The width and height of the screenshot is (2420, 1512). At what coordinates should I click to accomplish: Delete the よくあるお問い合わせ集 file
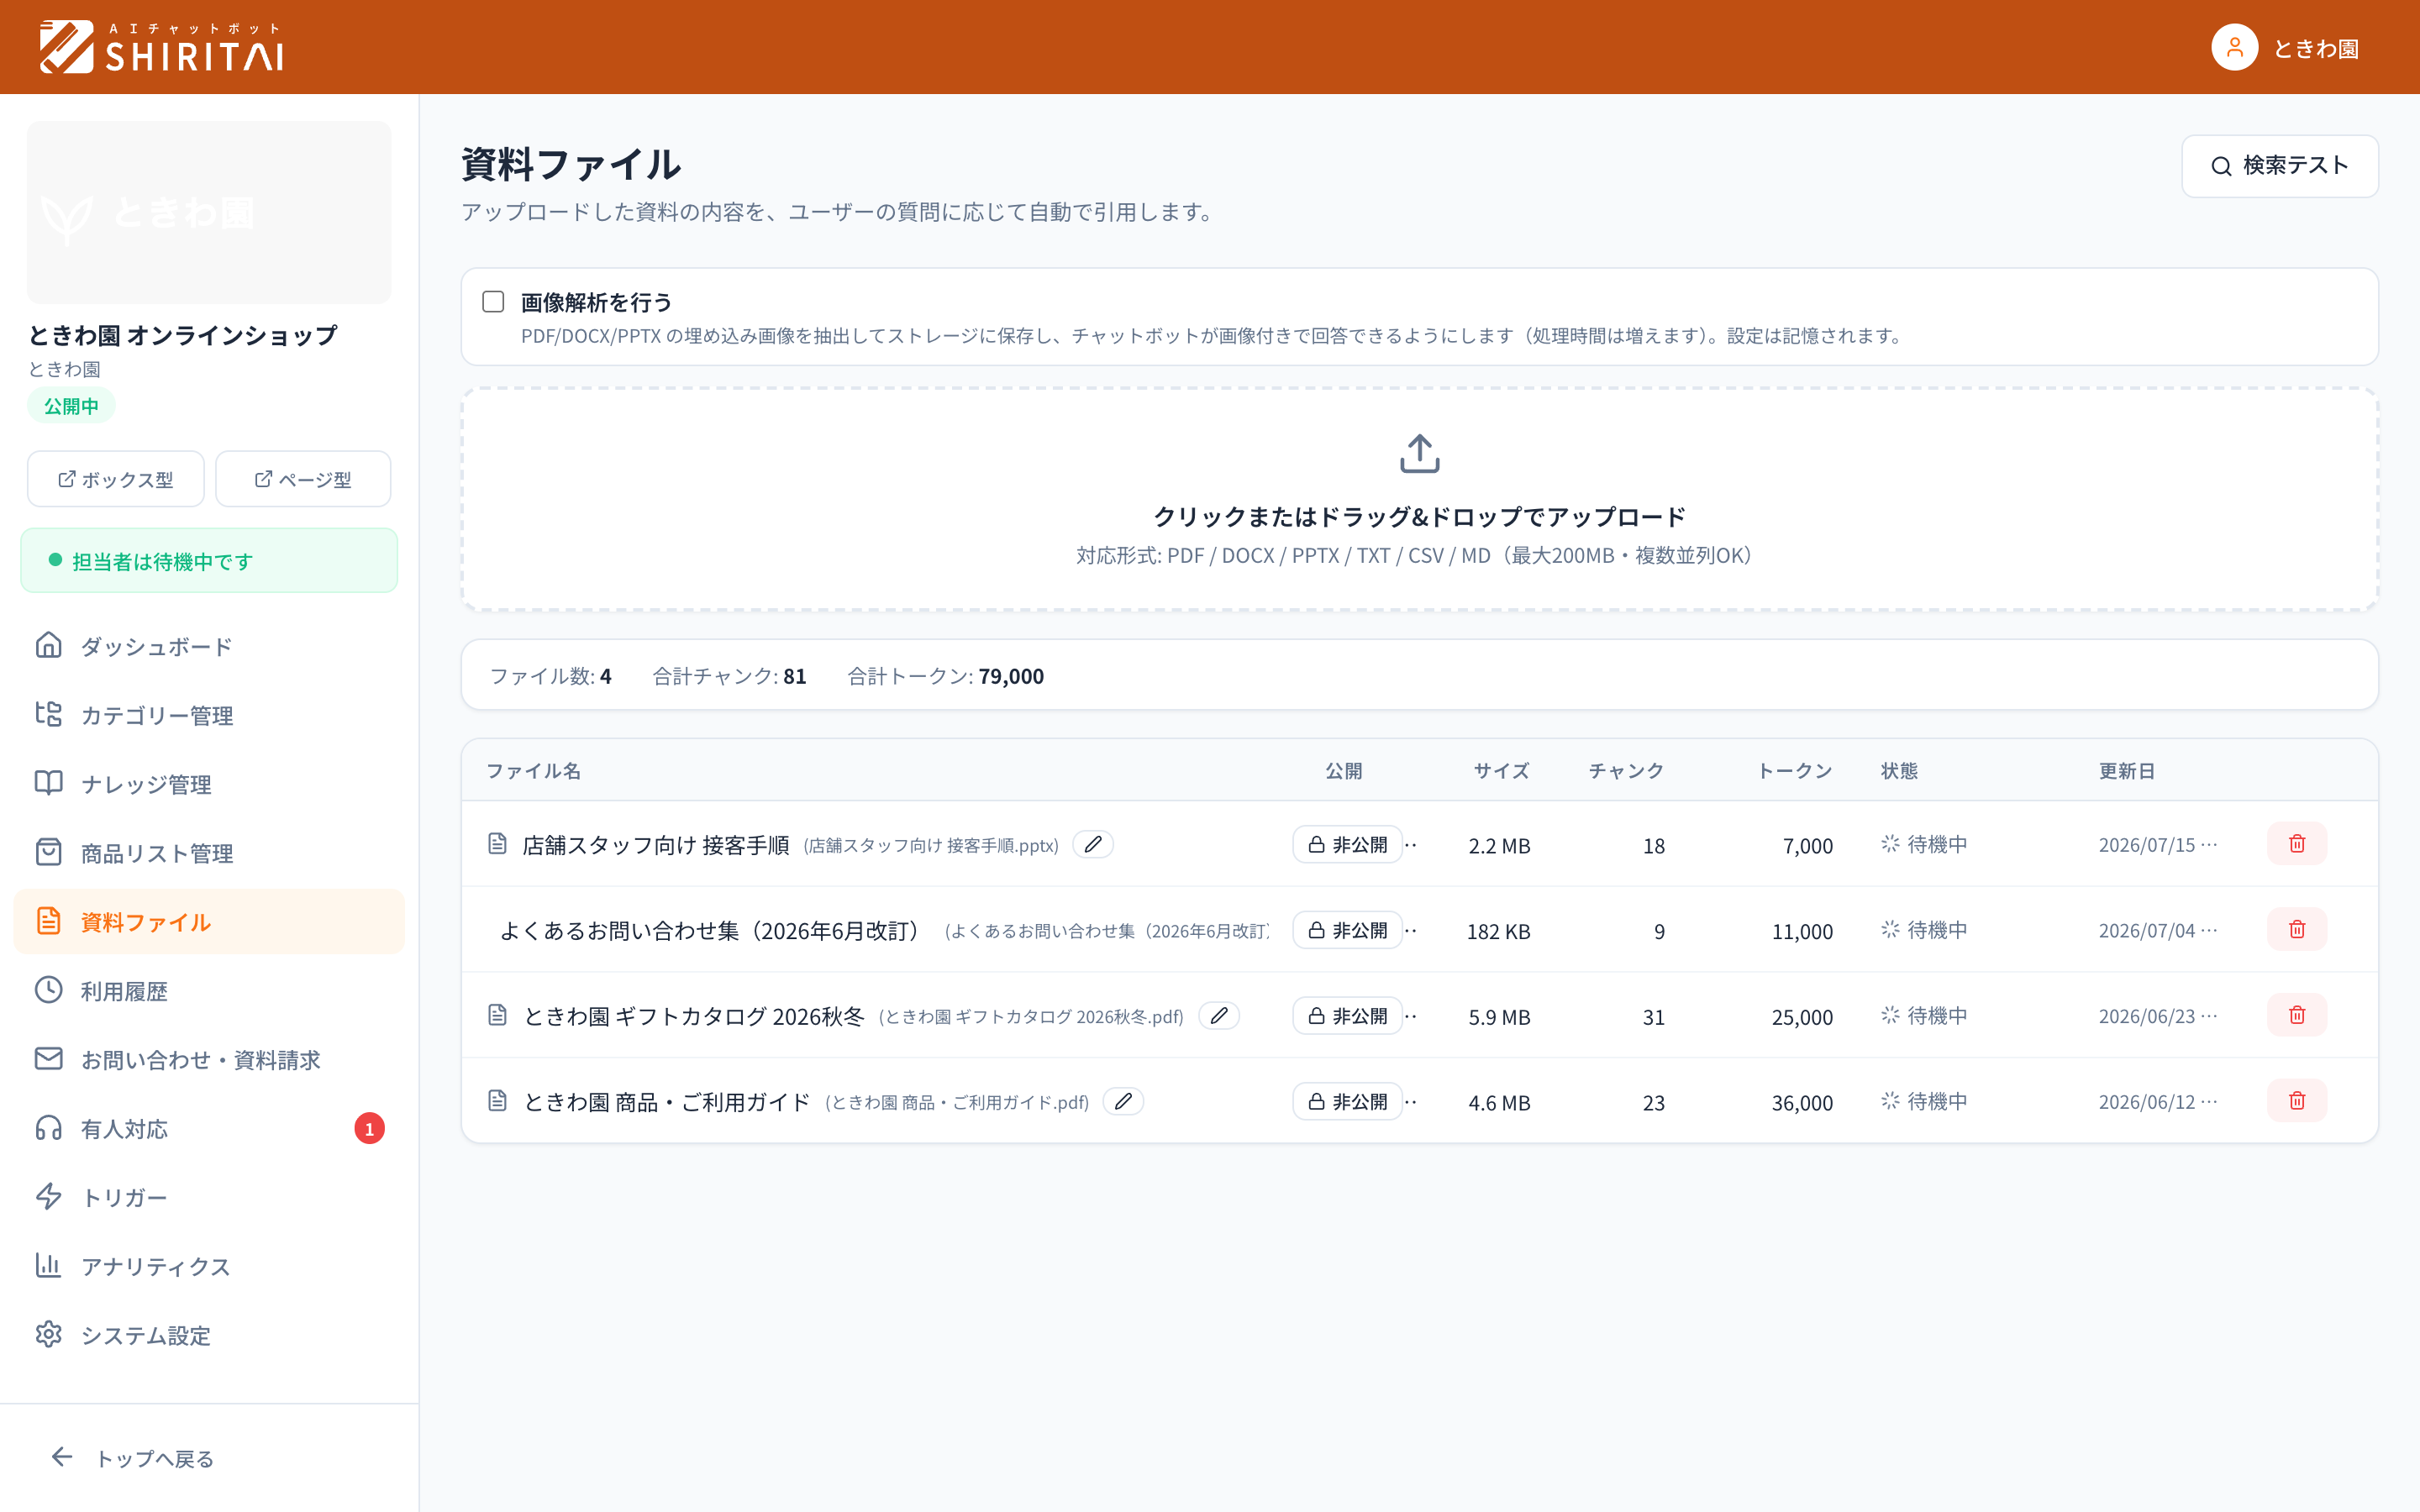coord(2296,930)
